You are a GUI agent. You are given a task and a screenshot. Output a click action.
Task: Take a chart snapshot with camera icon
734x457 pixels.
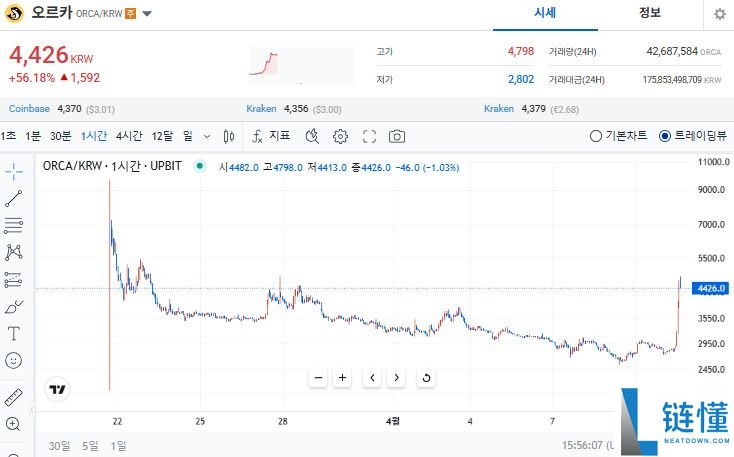click(397, 136)
